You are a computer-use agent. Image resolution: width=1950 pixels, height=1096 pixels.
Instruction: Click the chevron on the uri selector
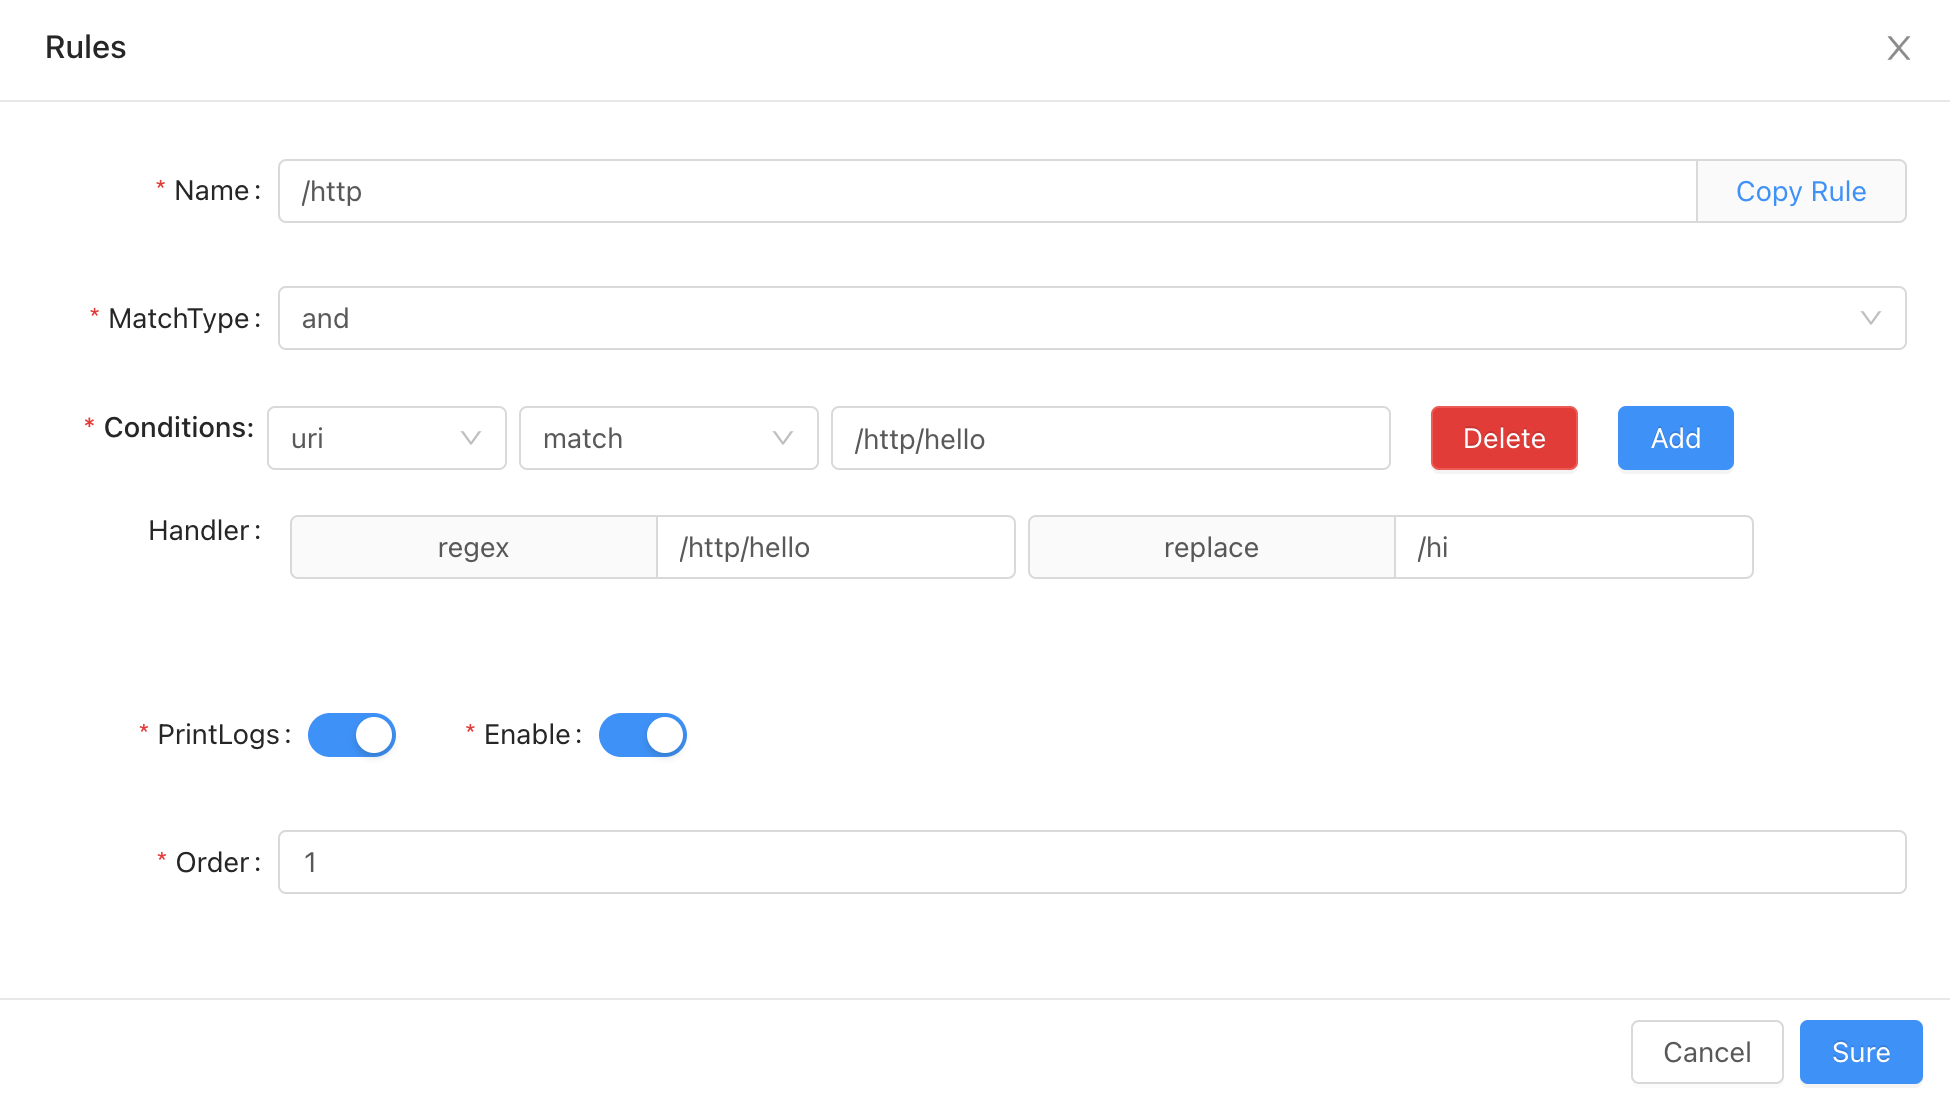[x=470, y=438]
